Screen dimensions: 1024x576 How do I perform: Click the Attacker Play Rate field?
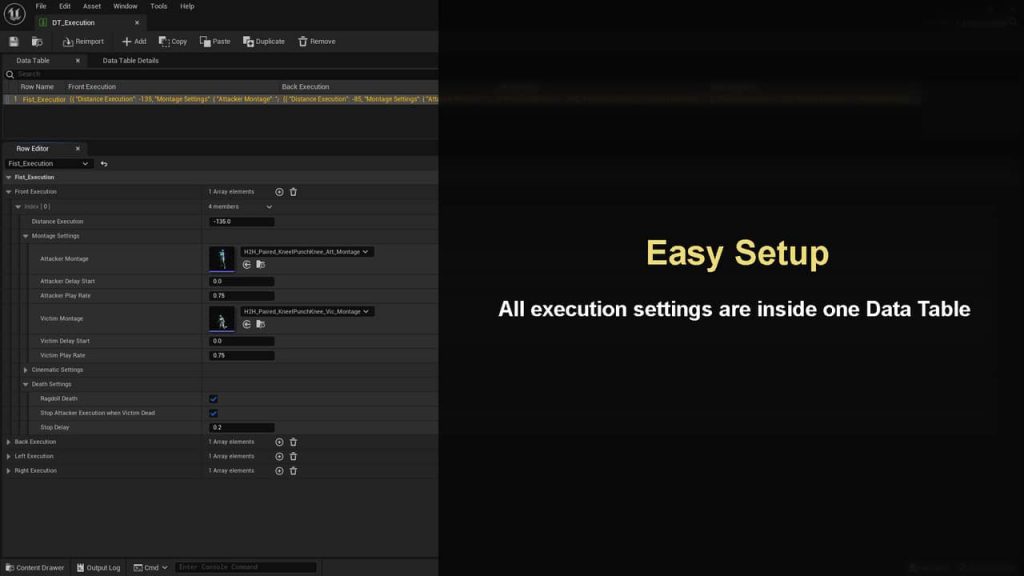(242, 296)
